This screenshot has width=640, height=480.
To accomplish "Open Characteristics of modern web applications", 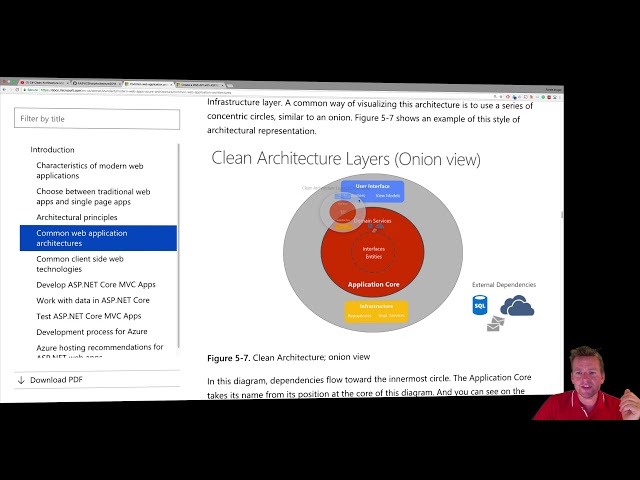I will [90, 171].
